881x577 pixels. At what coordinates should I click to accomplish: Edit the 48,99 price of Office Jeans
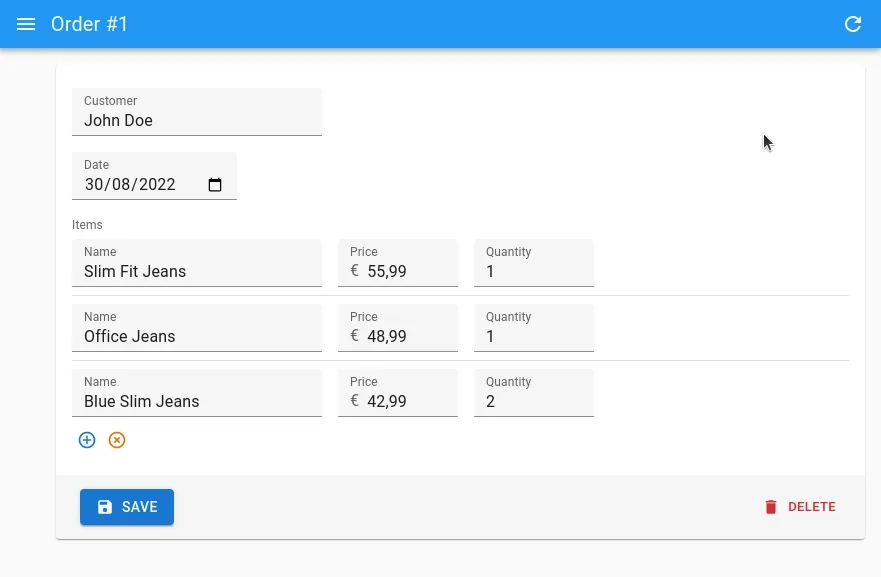click(x=398, y=336)
